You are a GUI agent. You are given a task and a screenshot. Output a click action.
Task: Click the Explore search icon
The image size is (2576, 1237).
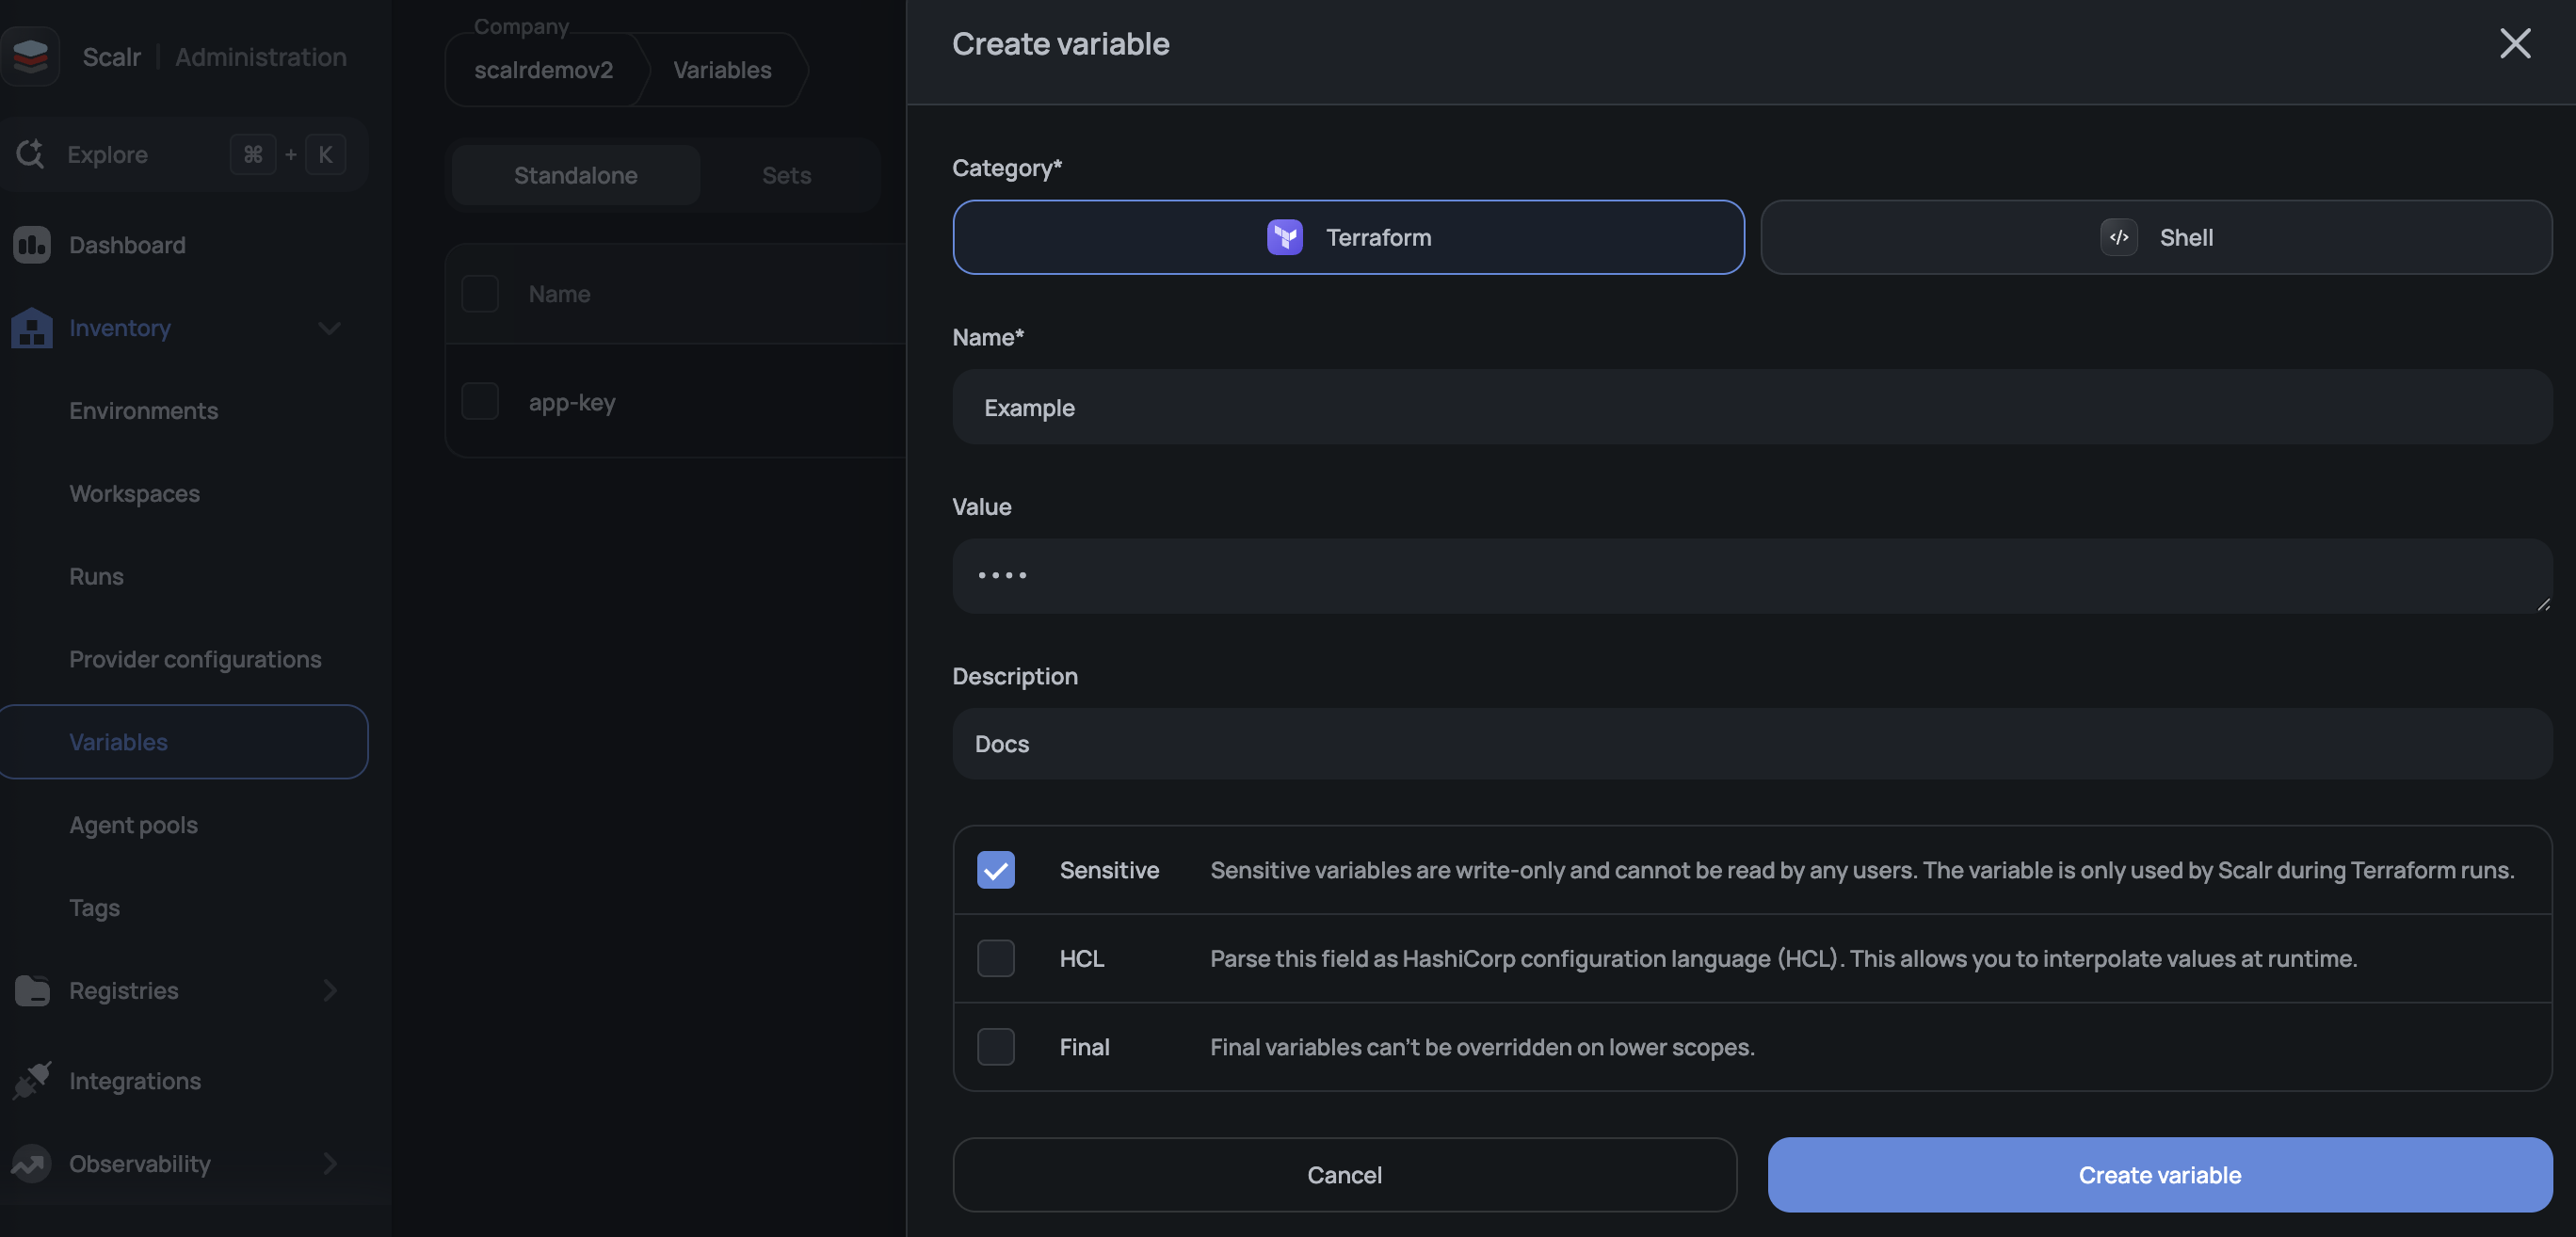pos(30,154)
